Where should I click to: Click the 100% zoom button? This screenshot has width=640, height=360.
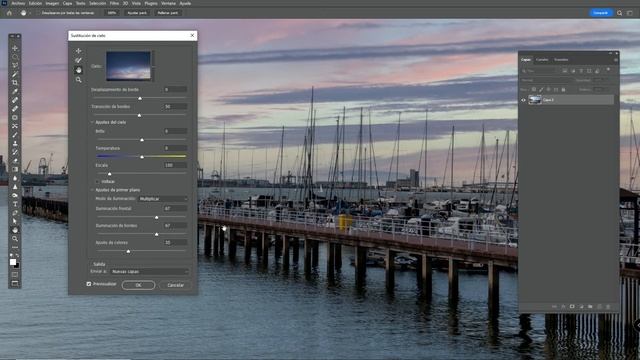point(112,13)
